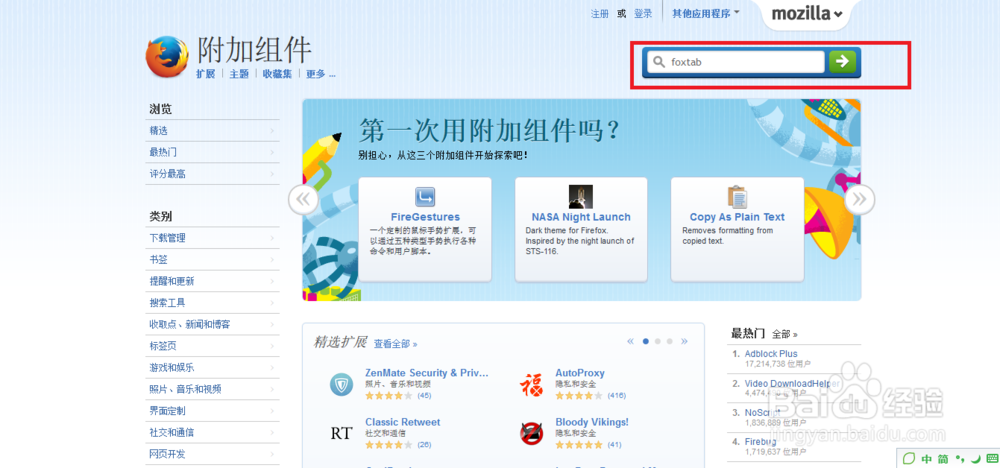1000x468 pixels.
Task: Open the 扩展 menu item
Action: pyautogui.click(x=206, y=74)
